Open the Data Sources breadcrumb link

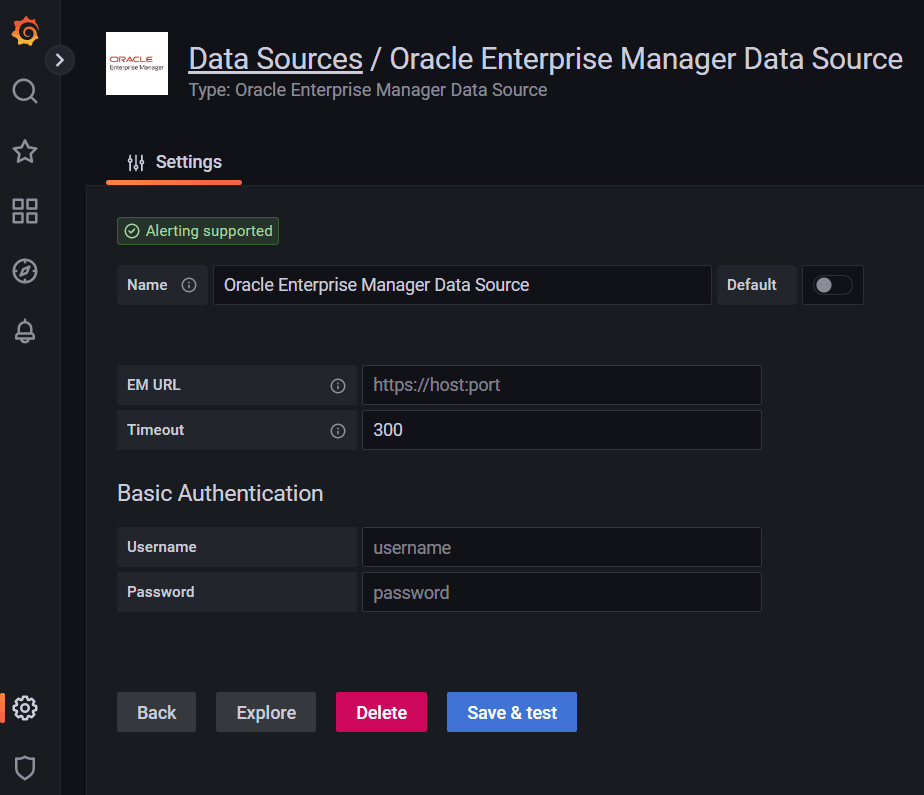click(x=274, y=58)
